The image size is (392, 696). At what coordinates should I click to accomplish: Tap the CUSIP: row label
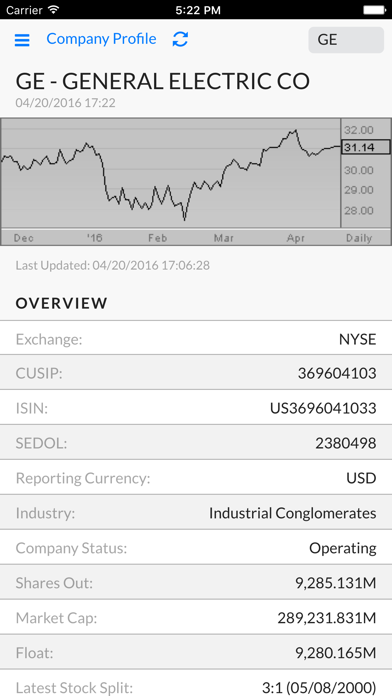[39, 373]
